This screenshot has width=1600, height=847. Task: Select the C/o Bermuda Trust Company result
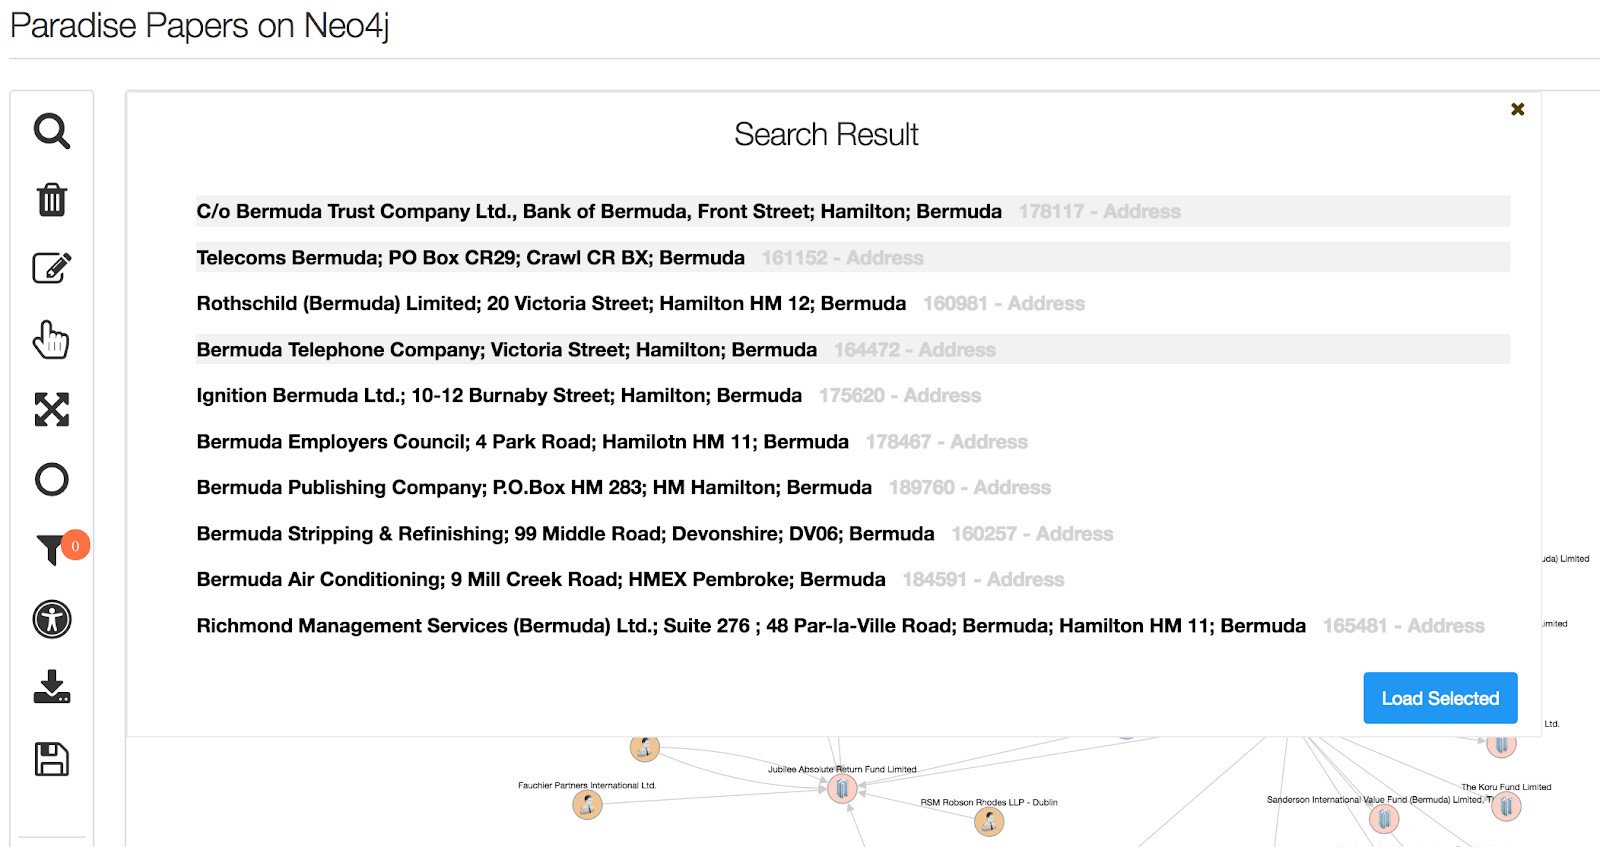tap(853, 211)
